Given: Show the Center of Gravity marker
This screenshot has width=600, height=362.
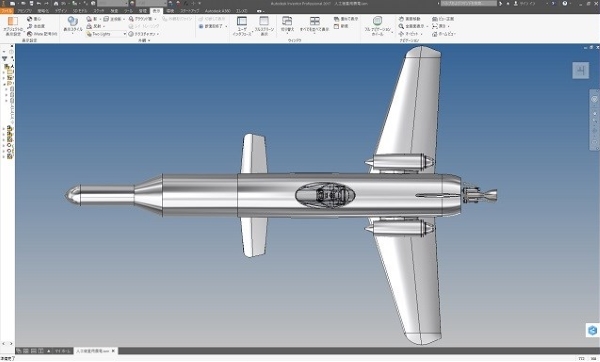Looking at the screenshot, I should pyautogui.click(x=34, y=19).
